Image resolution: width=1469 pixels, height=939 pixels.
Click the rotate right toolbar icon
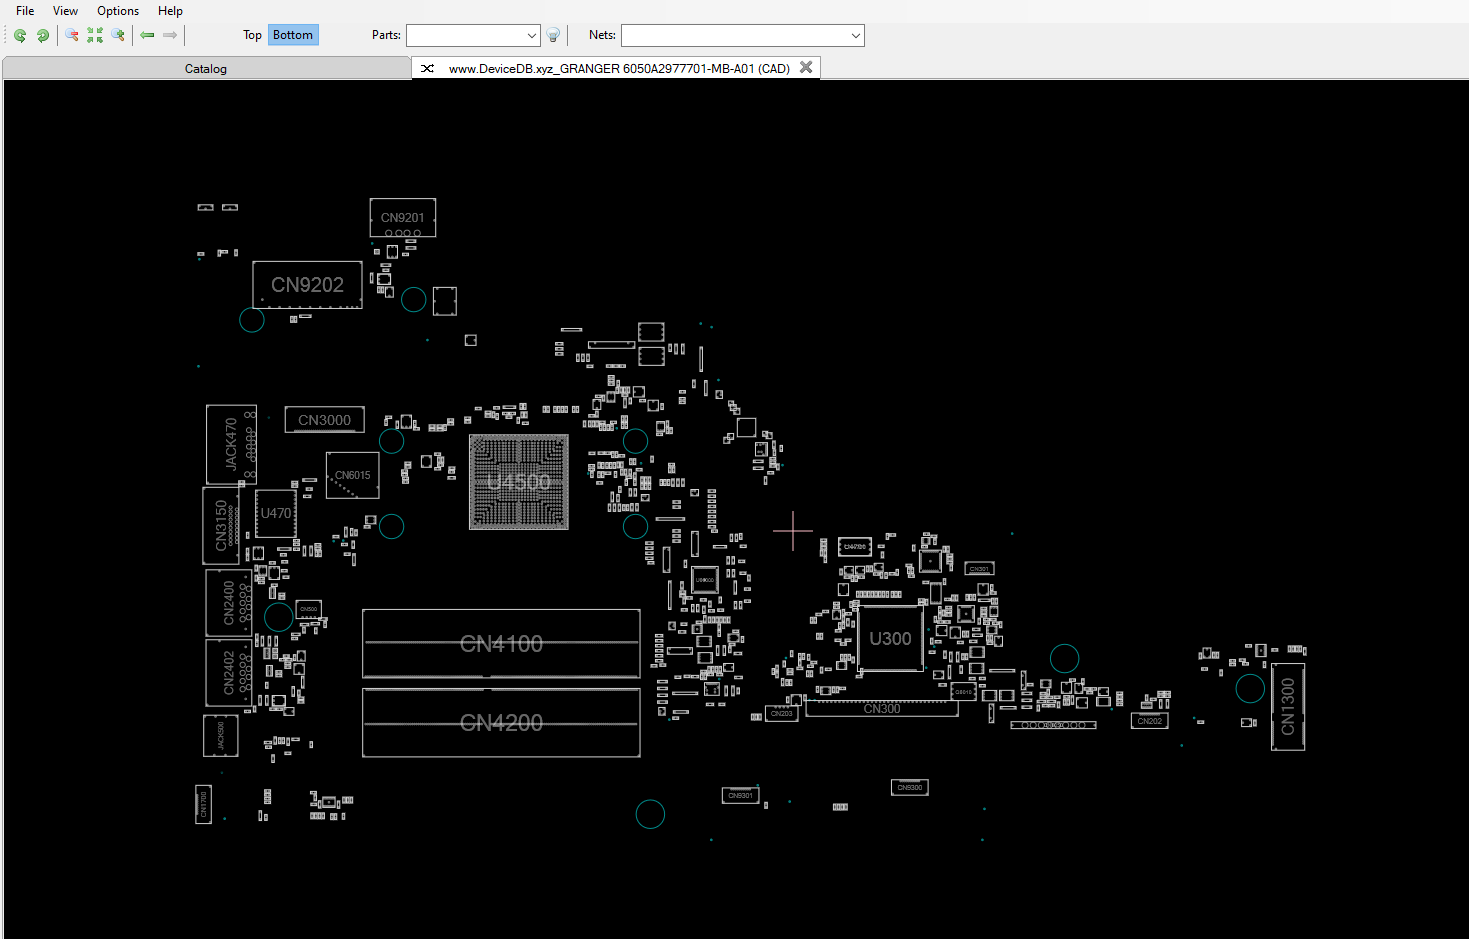tap(43, 35)
